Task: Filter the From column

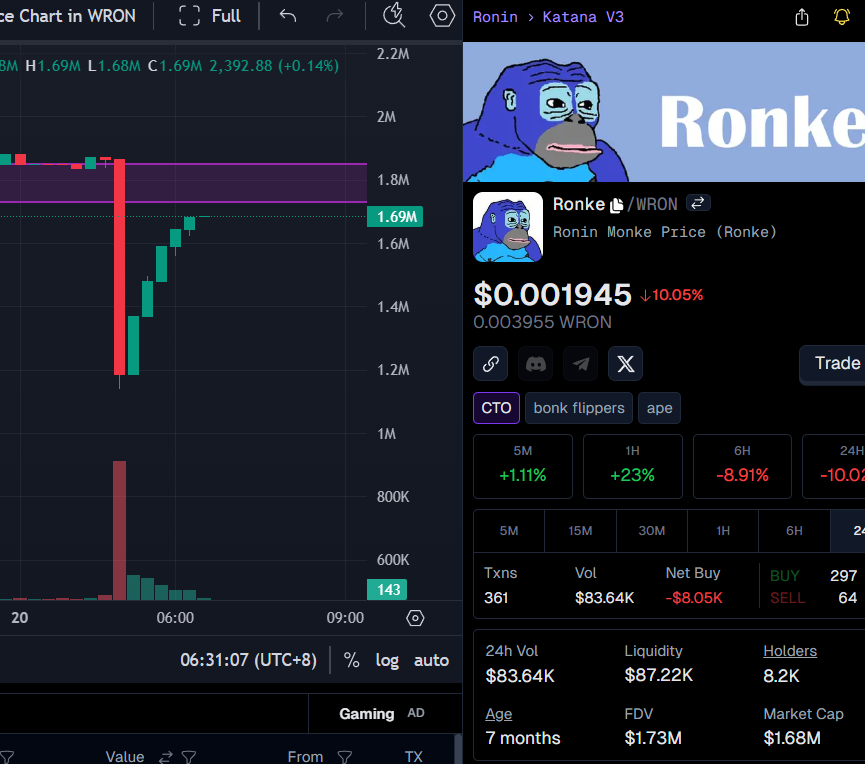Action: click(x=345, y=757)
